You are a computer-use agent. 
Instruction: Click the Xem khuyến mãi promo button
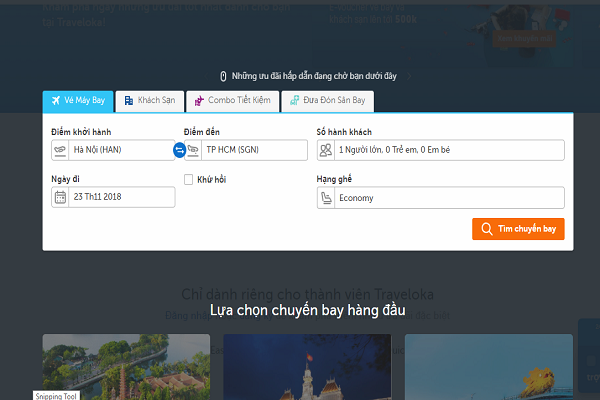coord(524,39)
